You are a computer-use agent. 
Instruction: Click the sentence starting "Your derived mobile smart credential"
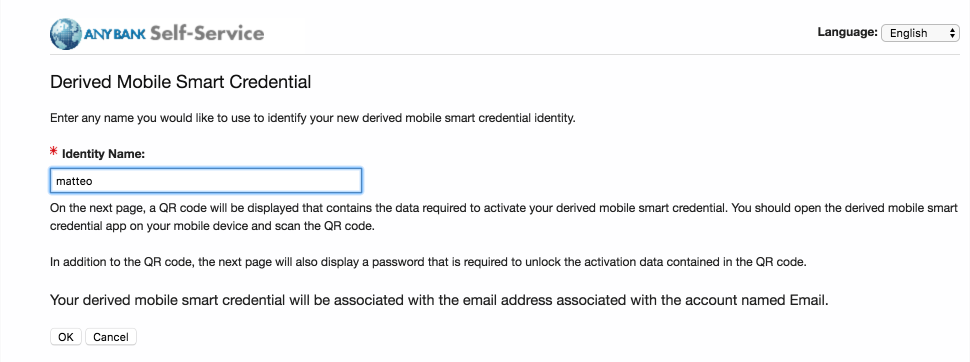tap(439, 301)
